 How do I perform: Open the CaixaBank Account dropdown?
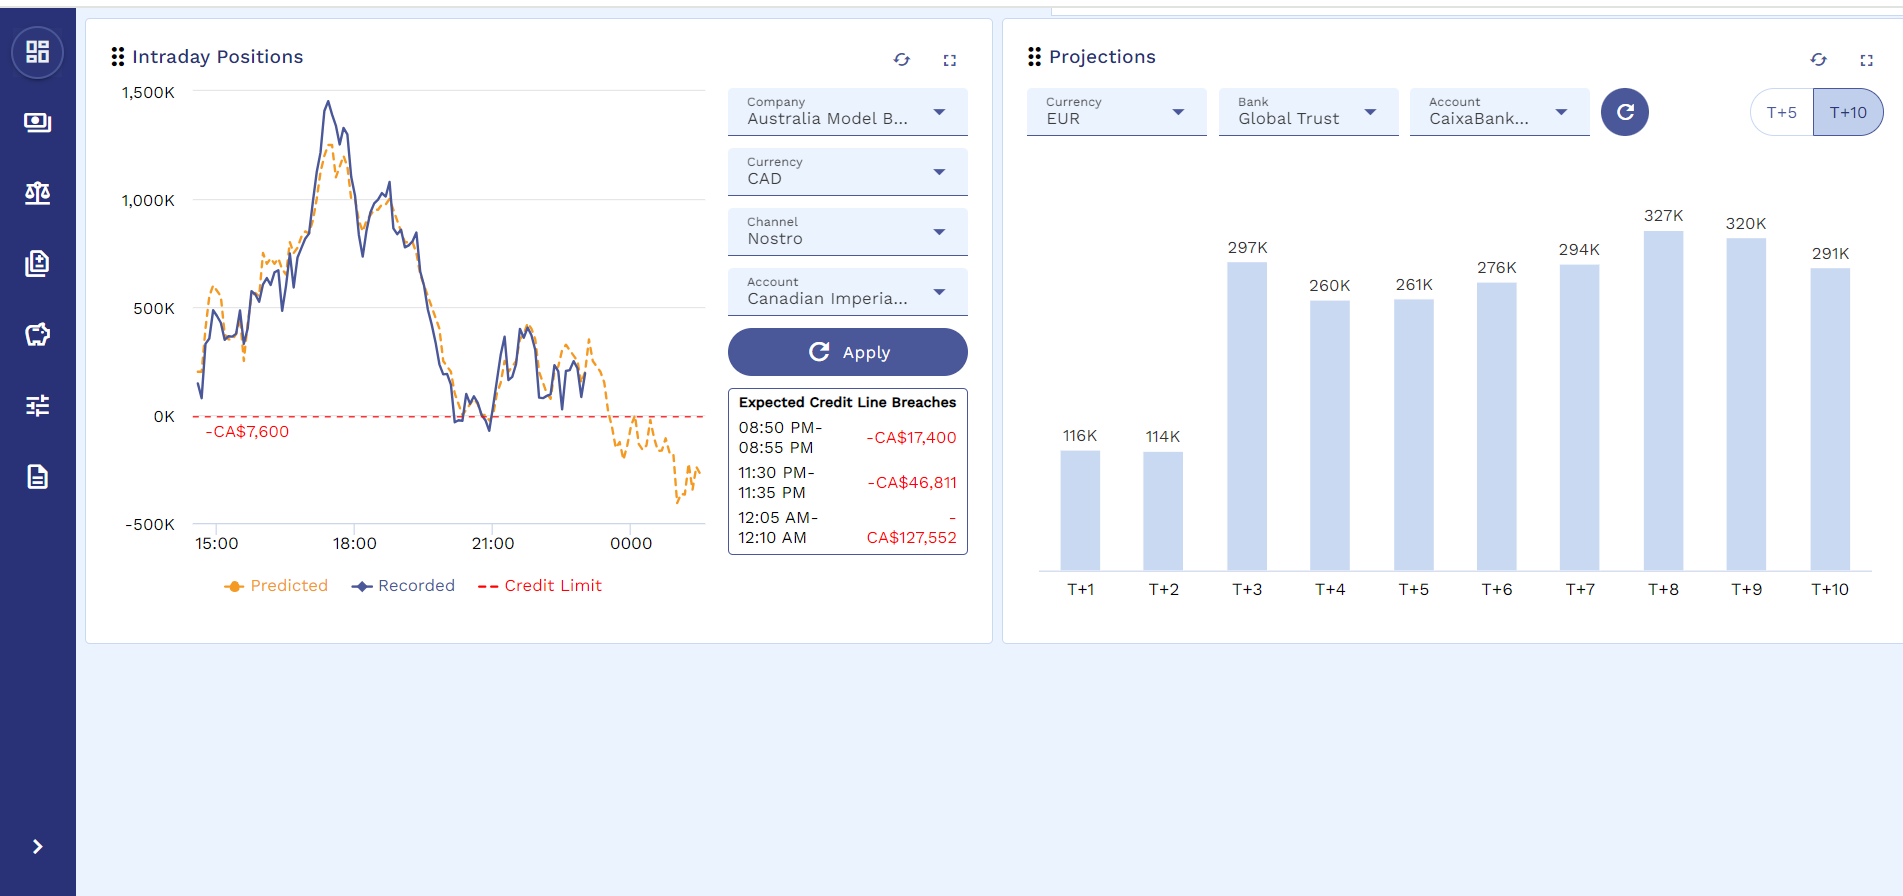(1500, 112)
